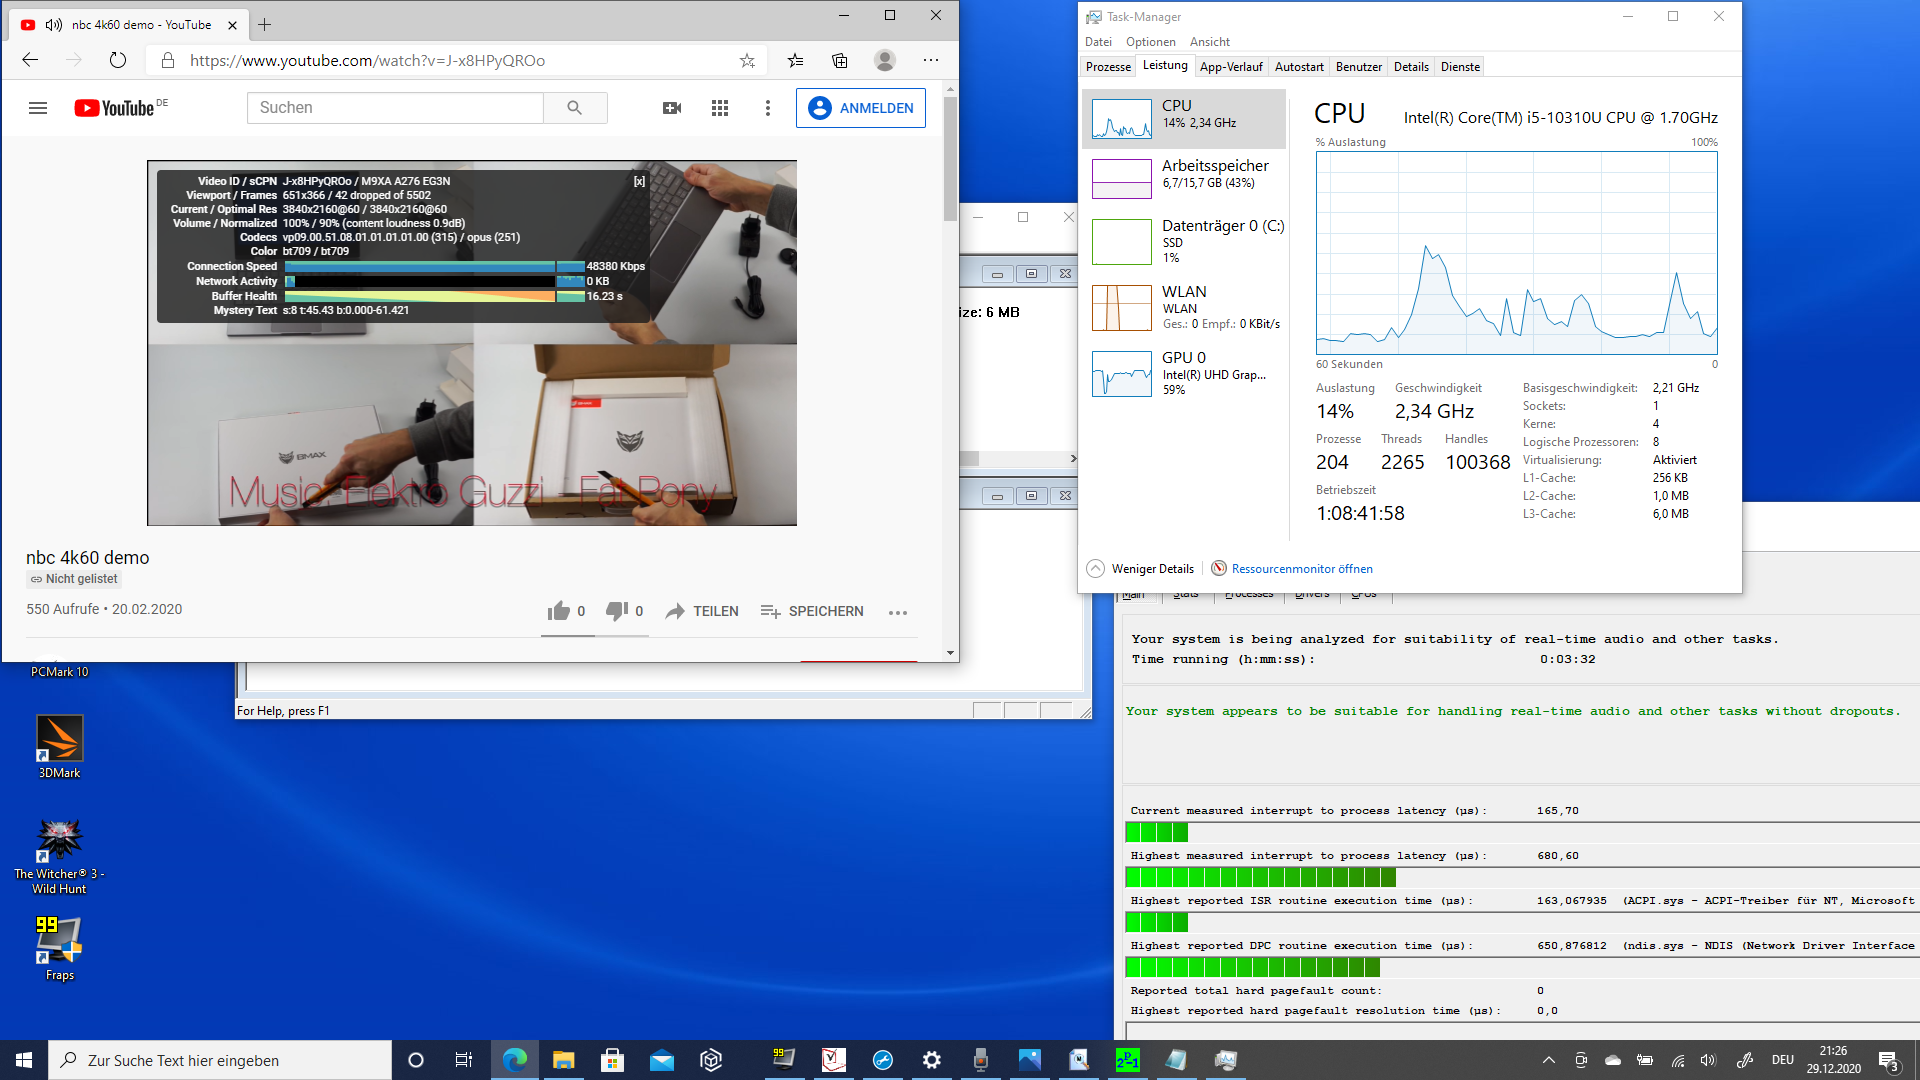Click into the YouTube Suchen search field

pos(395,108)
